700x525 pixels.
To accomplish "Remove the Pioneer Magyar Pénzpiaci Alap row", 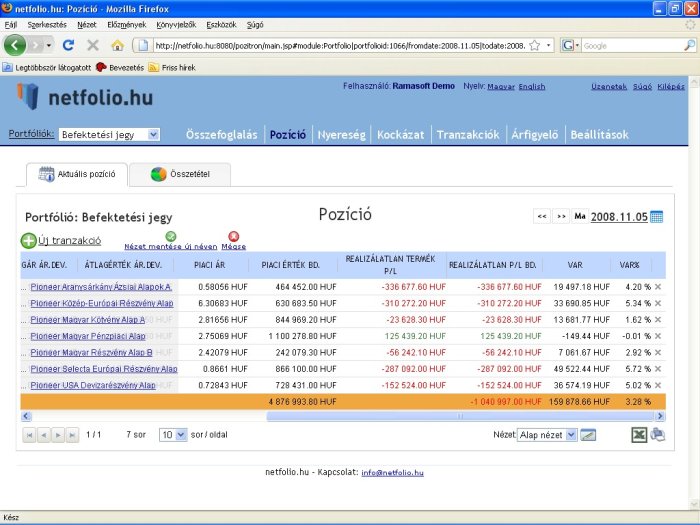I will point(658,336).
